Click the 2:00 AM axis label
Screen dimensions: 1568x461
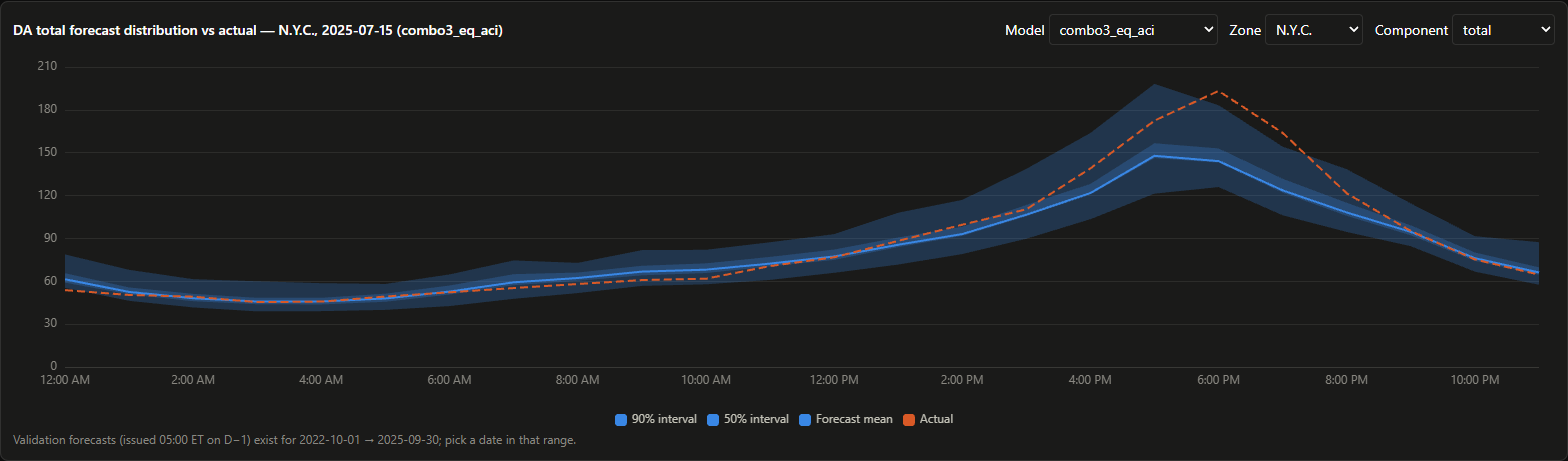(192, 381)
